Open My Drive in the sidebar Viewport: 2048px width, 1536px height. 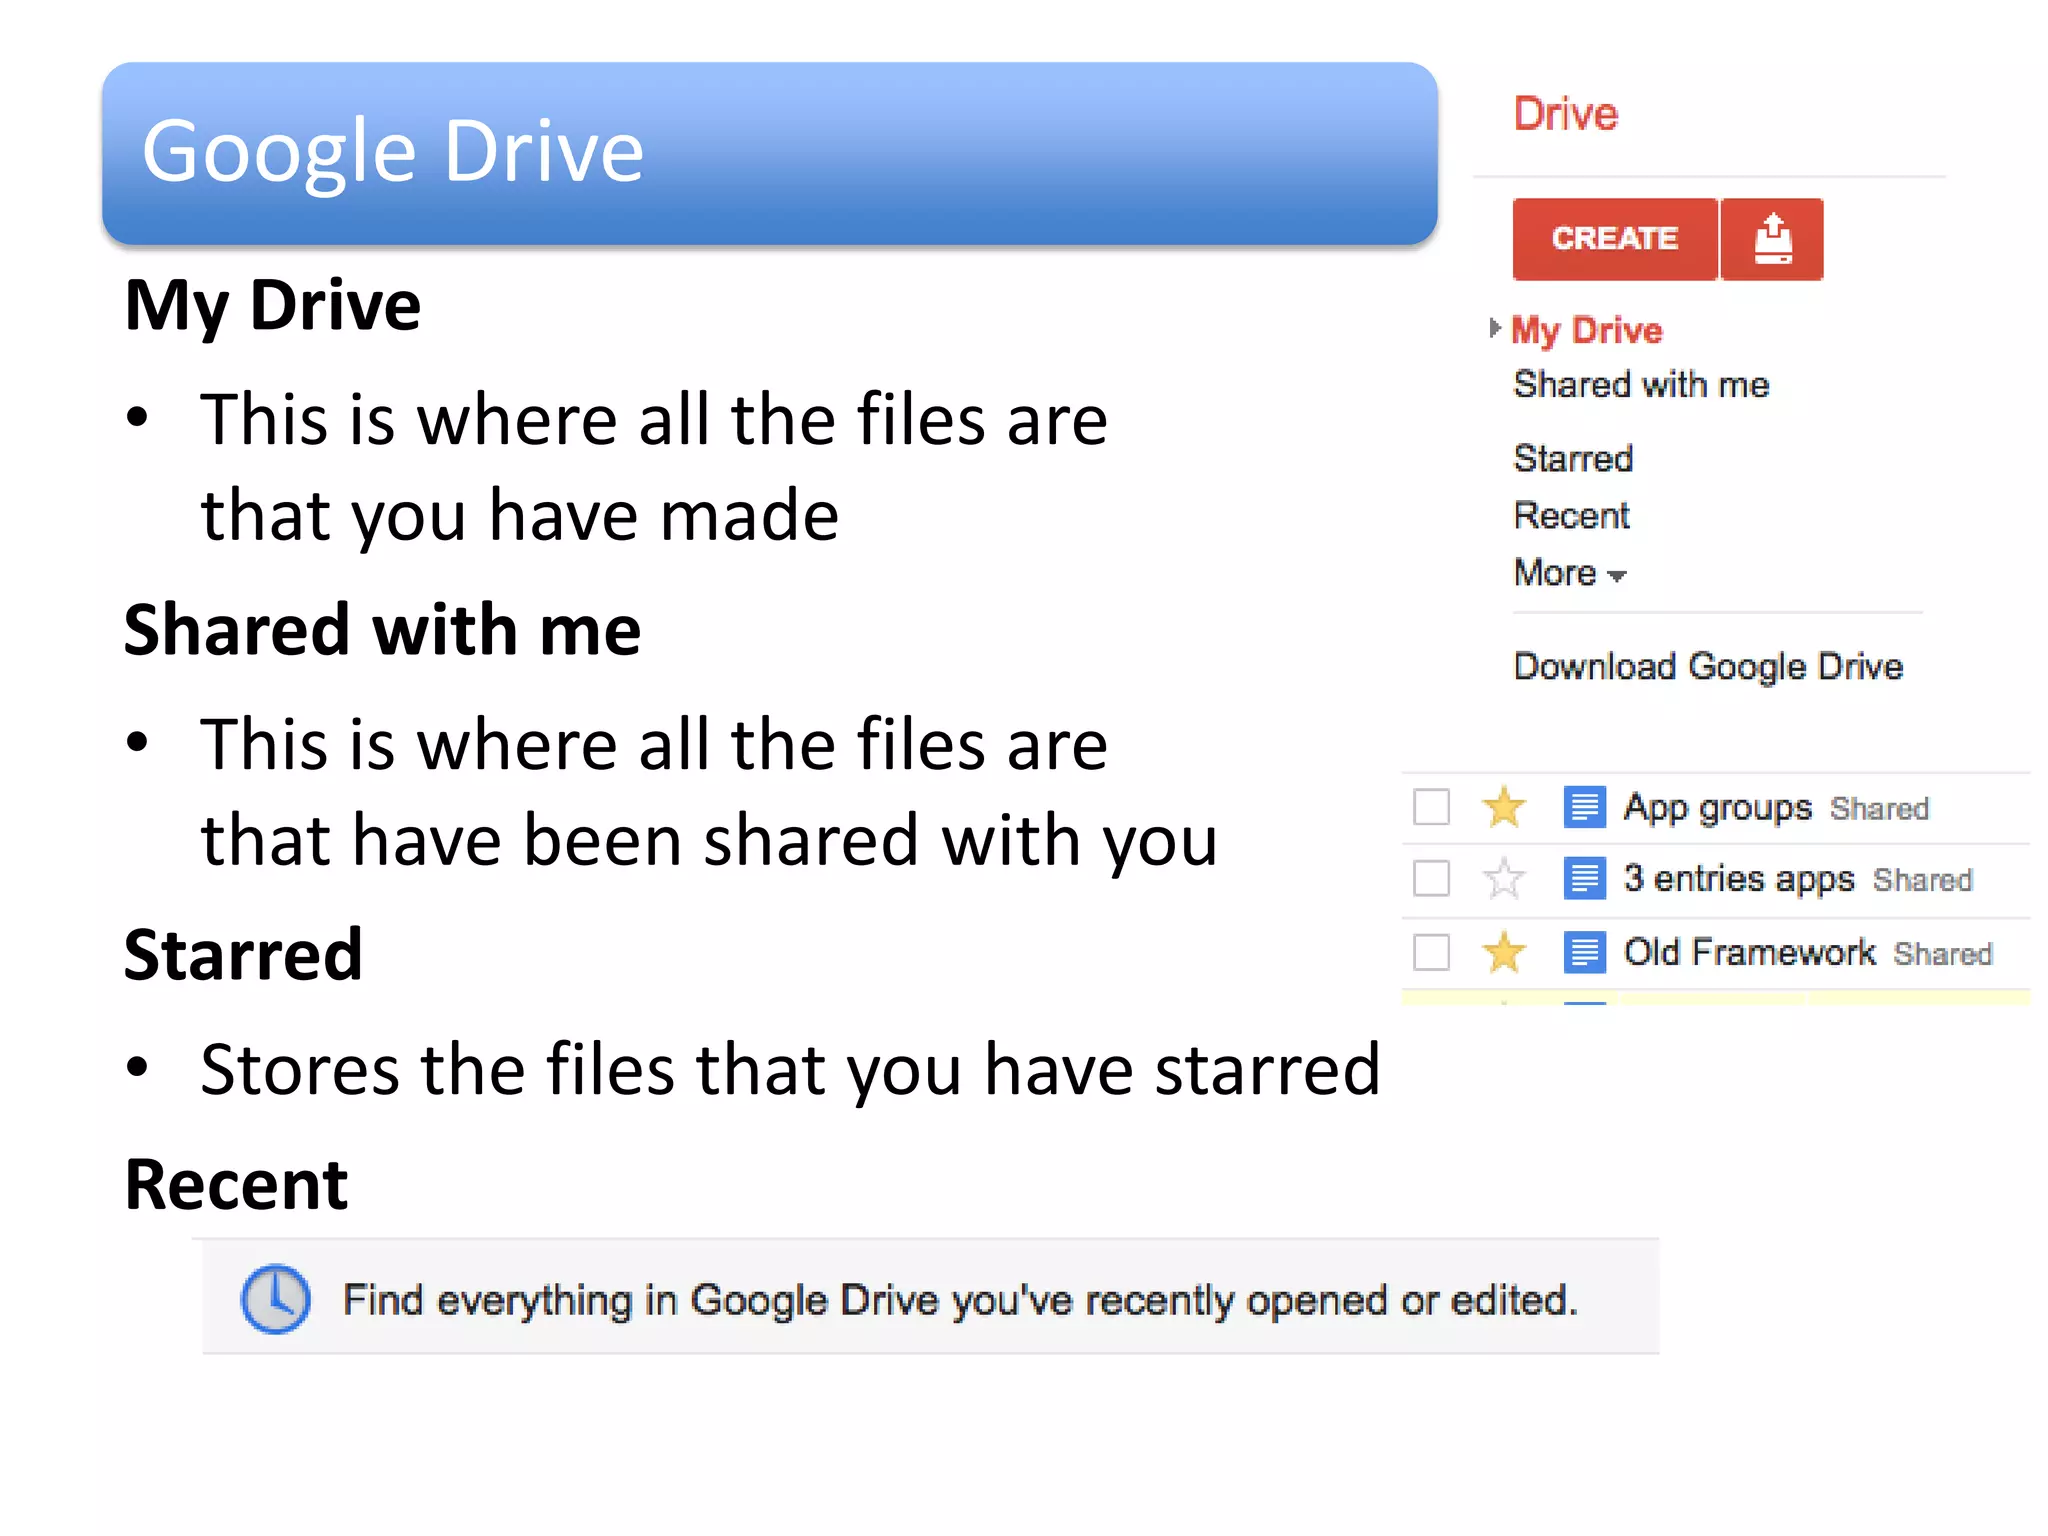pyautogui.click(x=1586, y=330)
